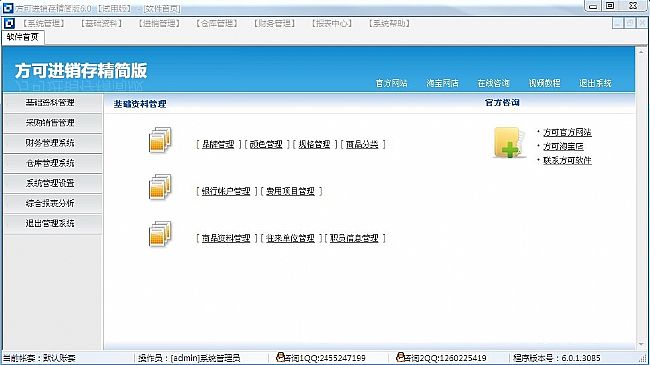Click the app logo icon in title bar
This screenshot has height=365, width=650.
[x=8, y=8]
